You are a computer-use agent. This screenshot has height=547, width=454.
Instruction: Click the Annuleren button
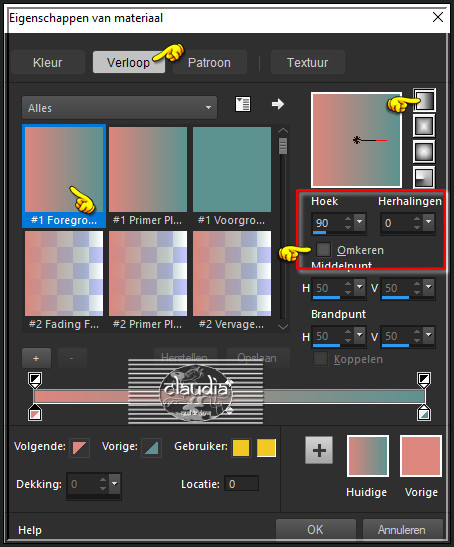(402, 530)
